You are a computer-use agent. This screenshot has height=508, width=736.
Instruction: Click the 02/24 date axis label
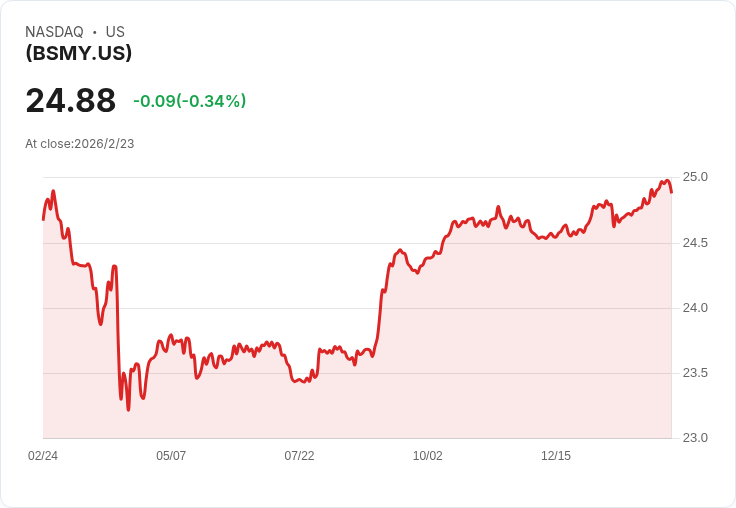tap(43, 456)
